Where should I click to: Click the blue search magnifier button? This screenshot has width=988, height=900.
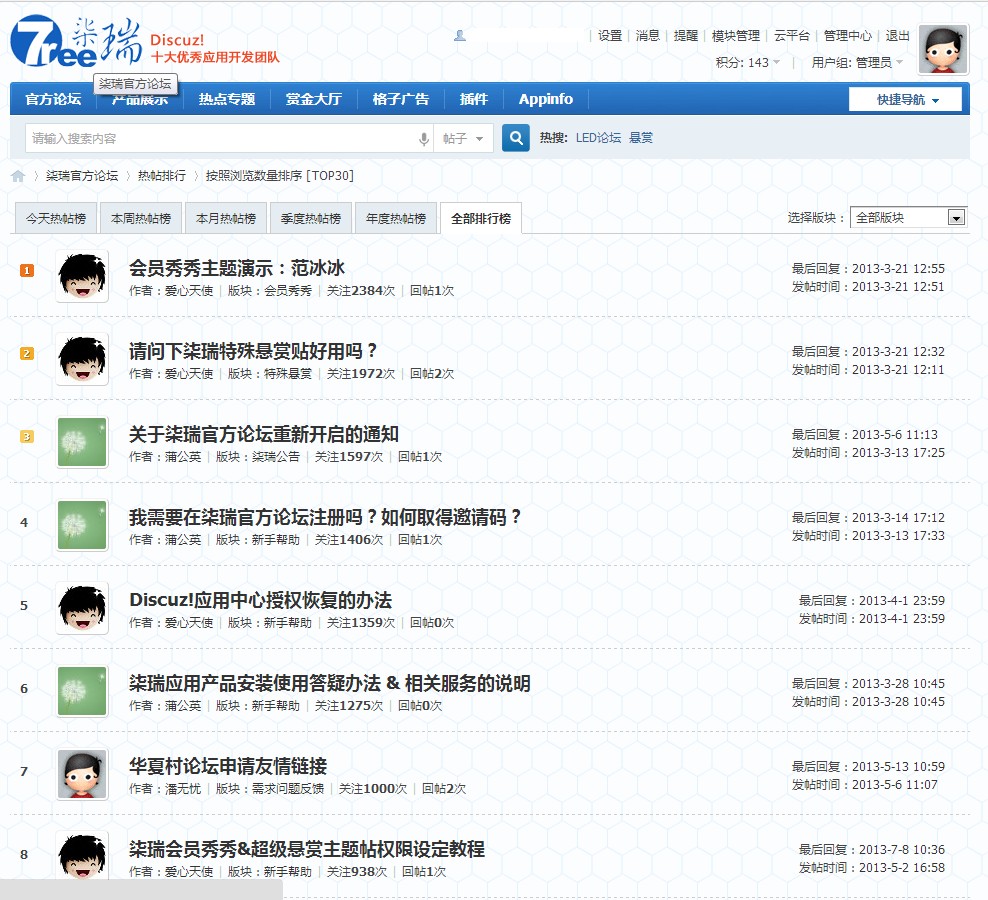point(515,138)
